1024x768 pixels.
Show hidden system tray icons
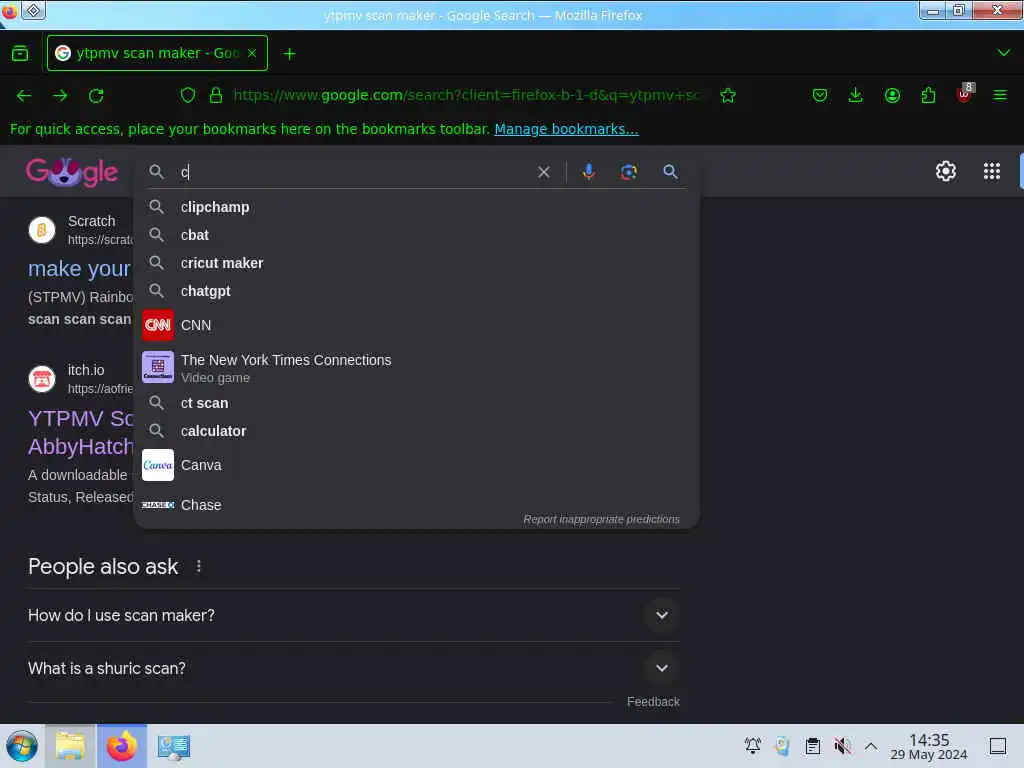tap(871, 746)
